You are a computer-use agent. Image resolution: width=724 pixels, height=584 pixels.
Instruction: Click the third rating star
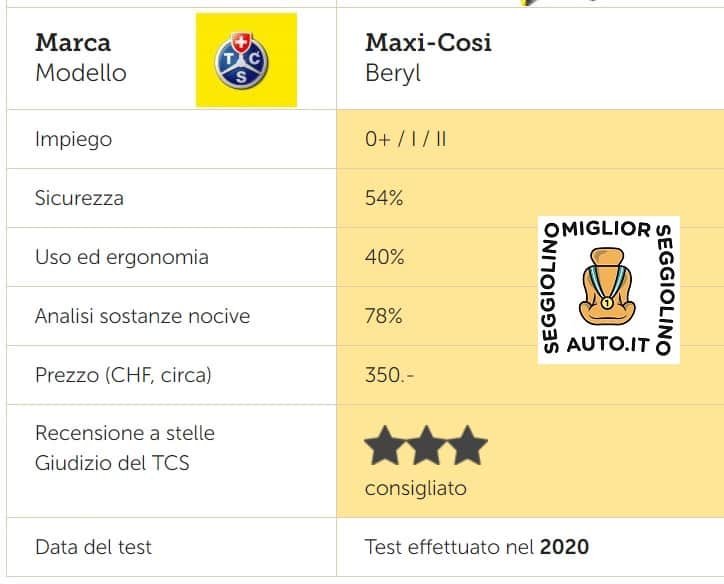pyautogui.click(x=467, y=446)
